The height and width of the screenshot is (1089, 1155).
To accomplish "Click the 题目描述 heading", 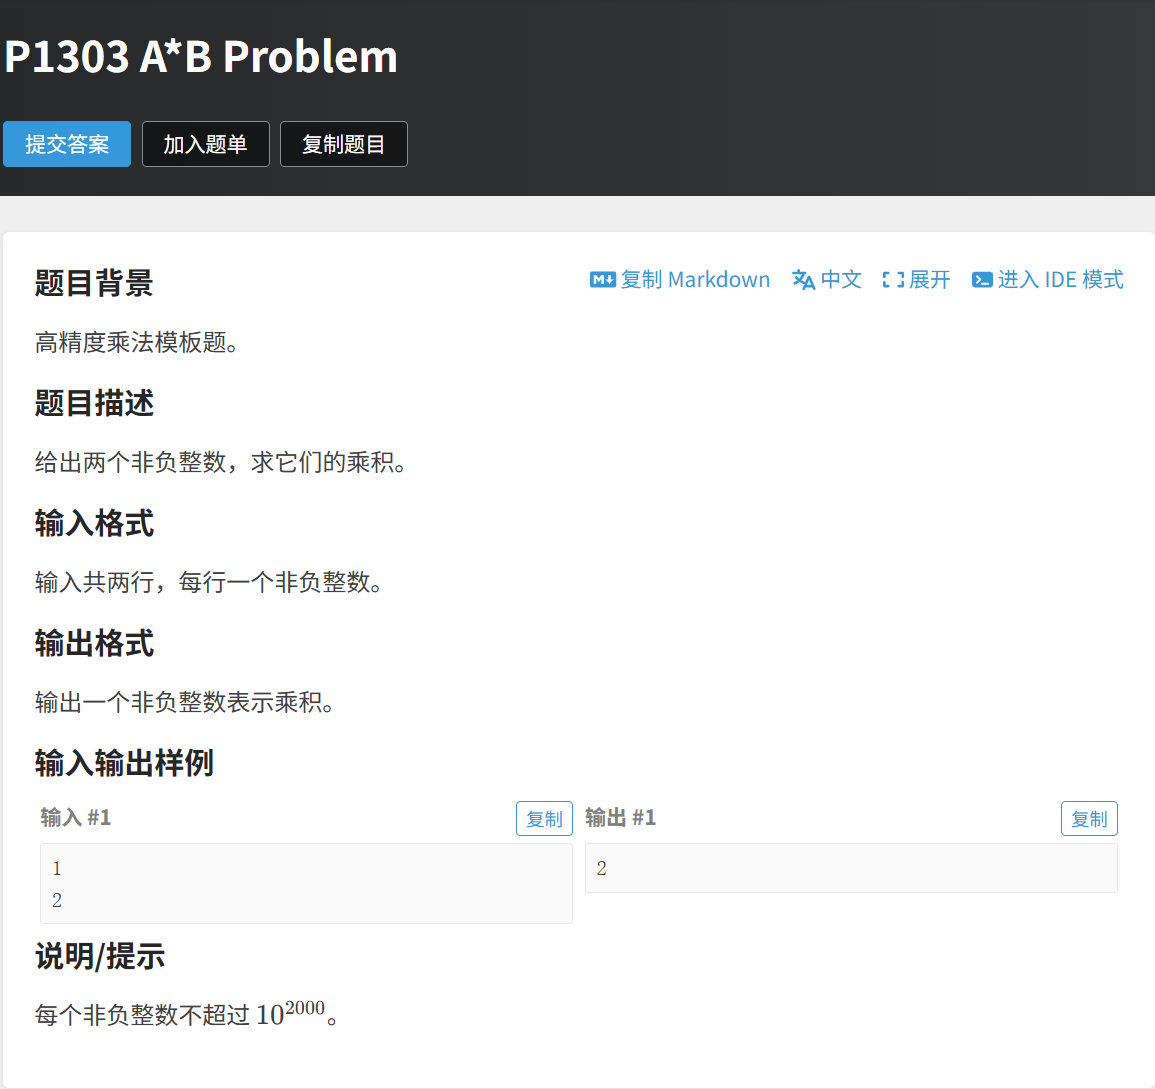I will pyautogui.click(x=94, y=404).
